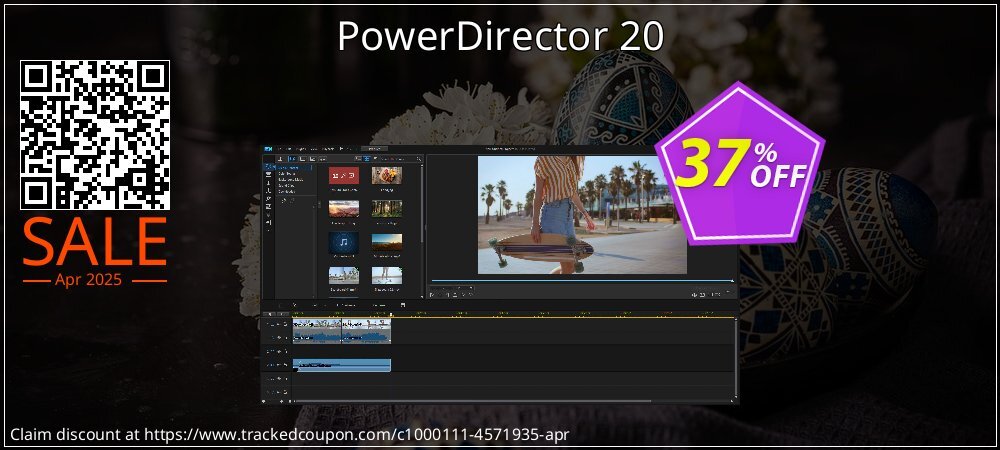Click the timeline horizontal scrollbar
This screenshot has width=1000, height=450.
click(x=472, y=401)
